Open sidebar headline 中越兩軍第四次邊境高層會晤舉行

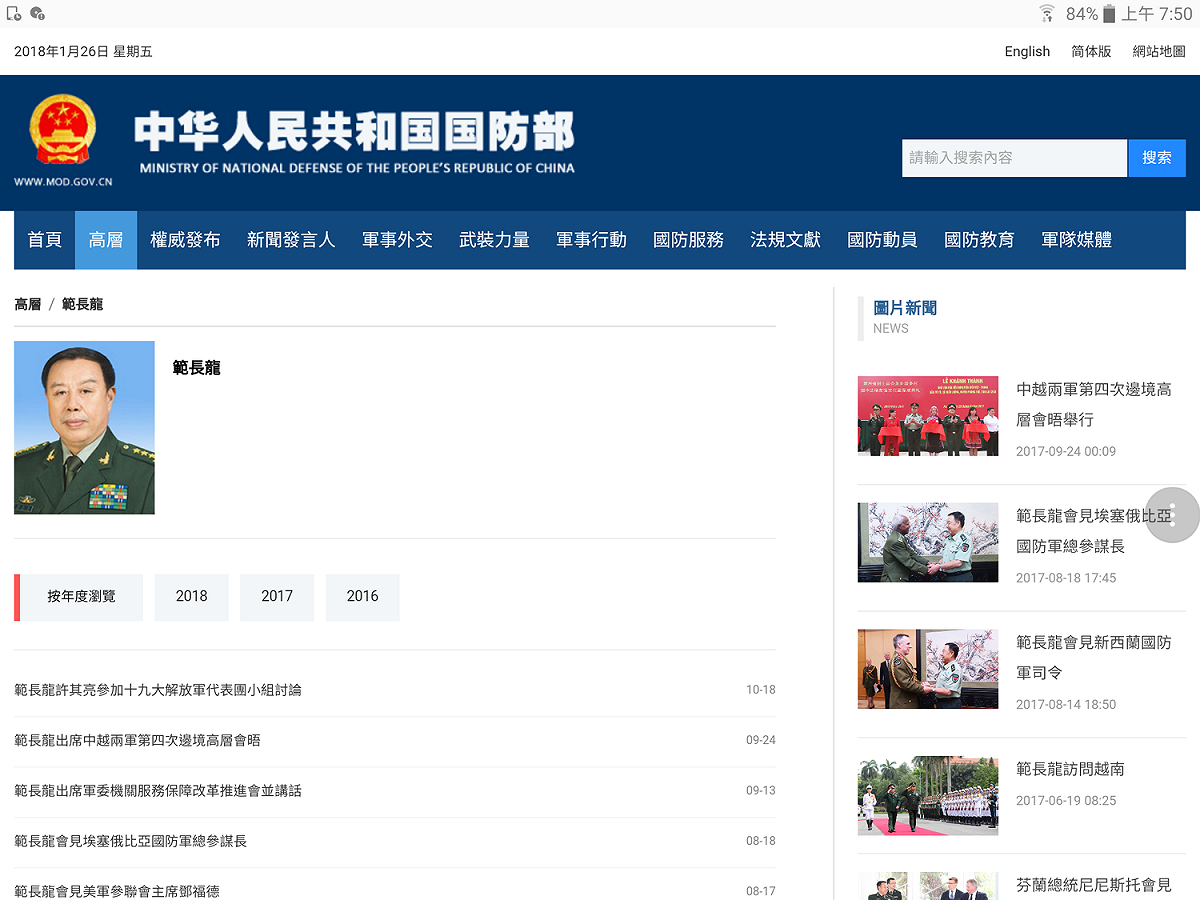point(1094,404)
